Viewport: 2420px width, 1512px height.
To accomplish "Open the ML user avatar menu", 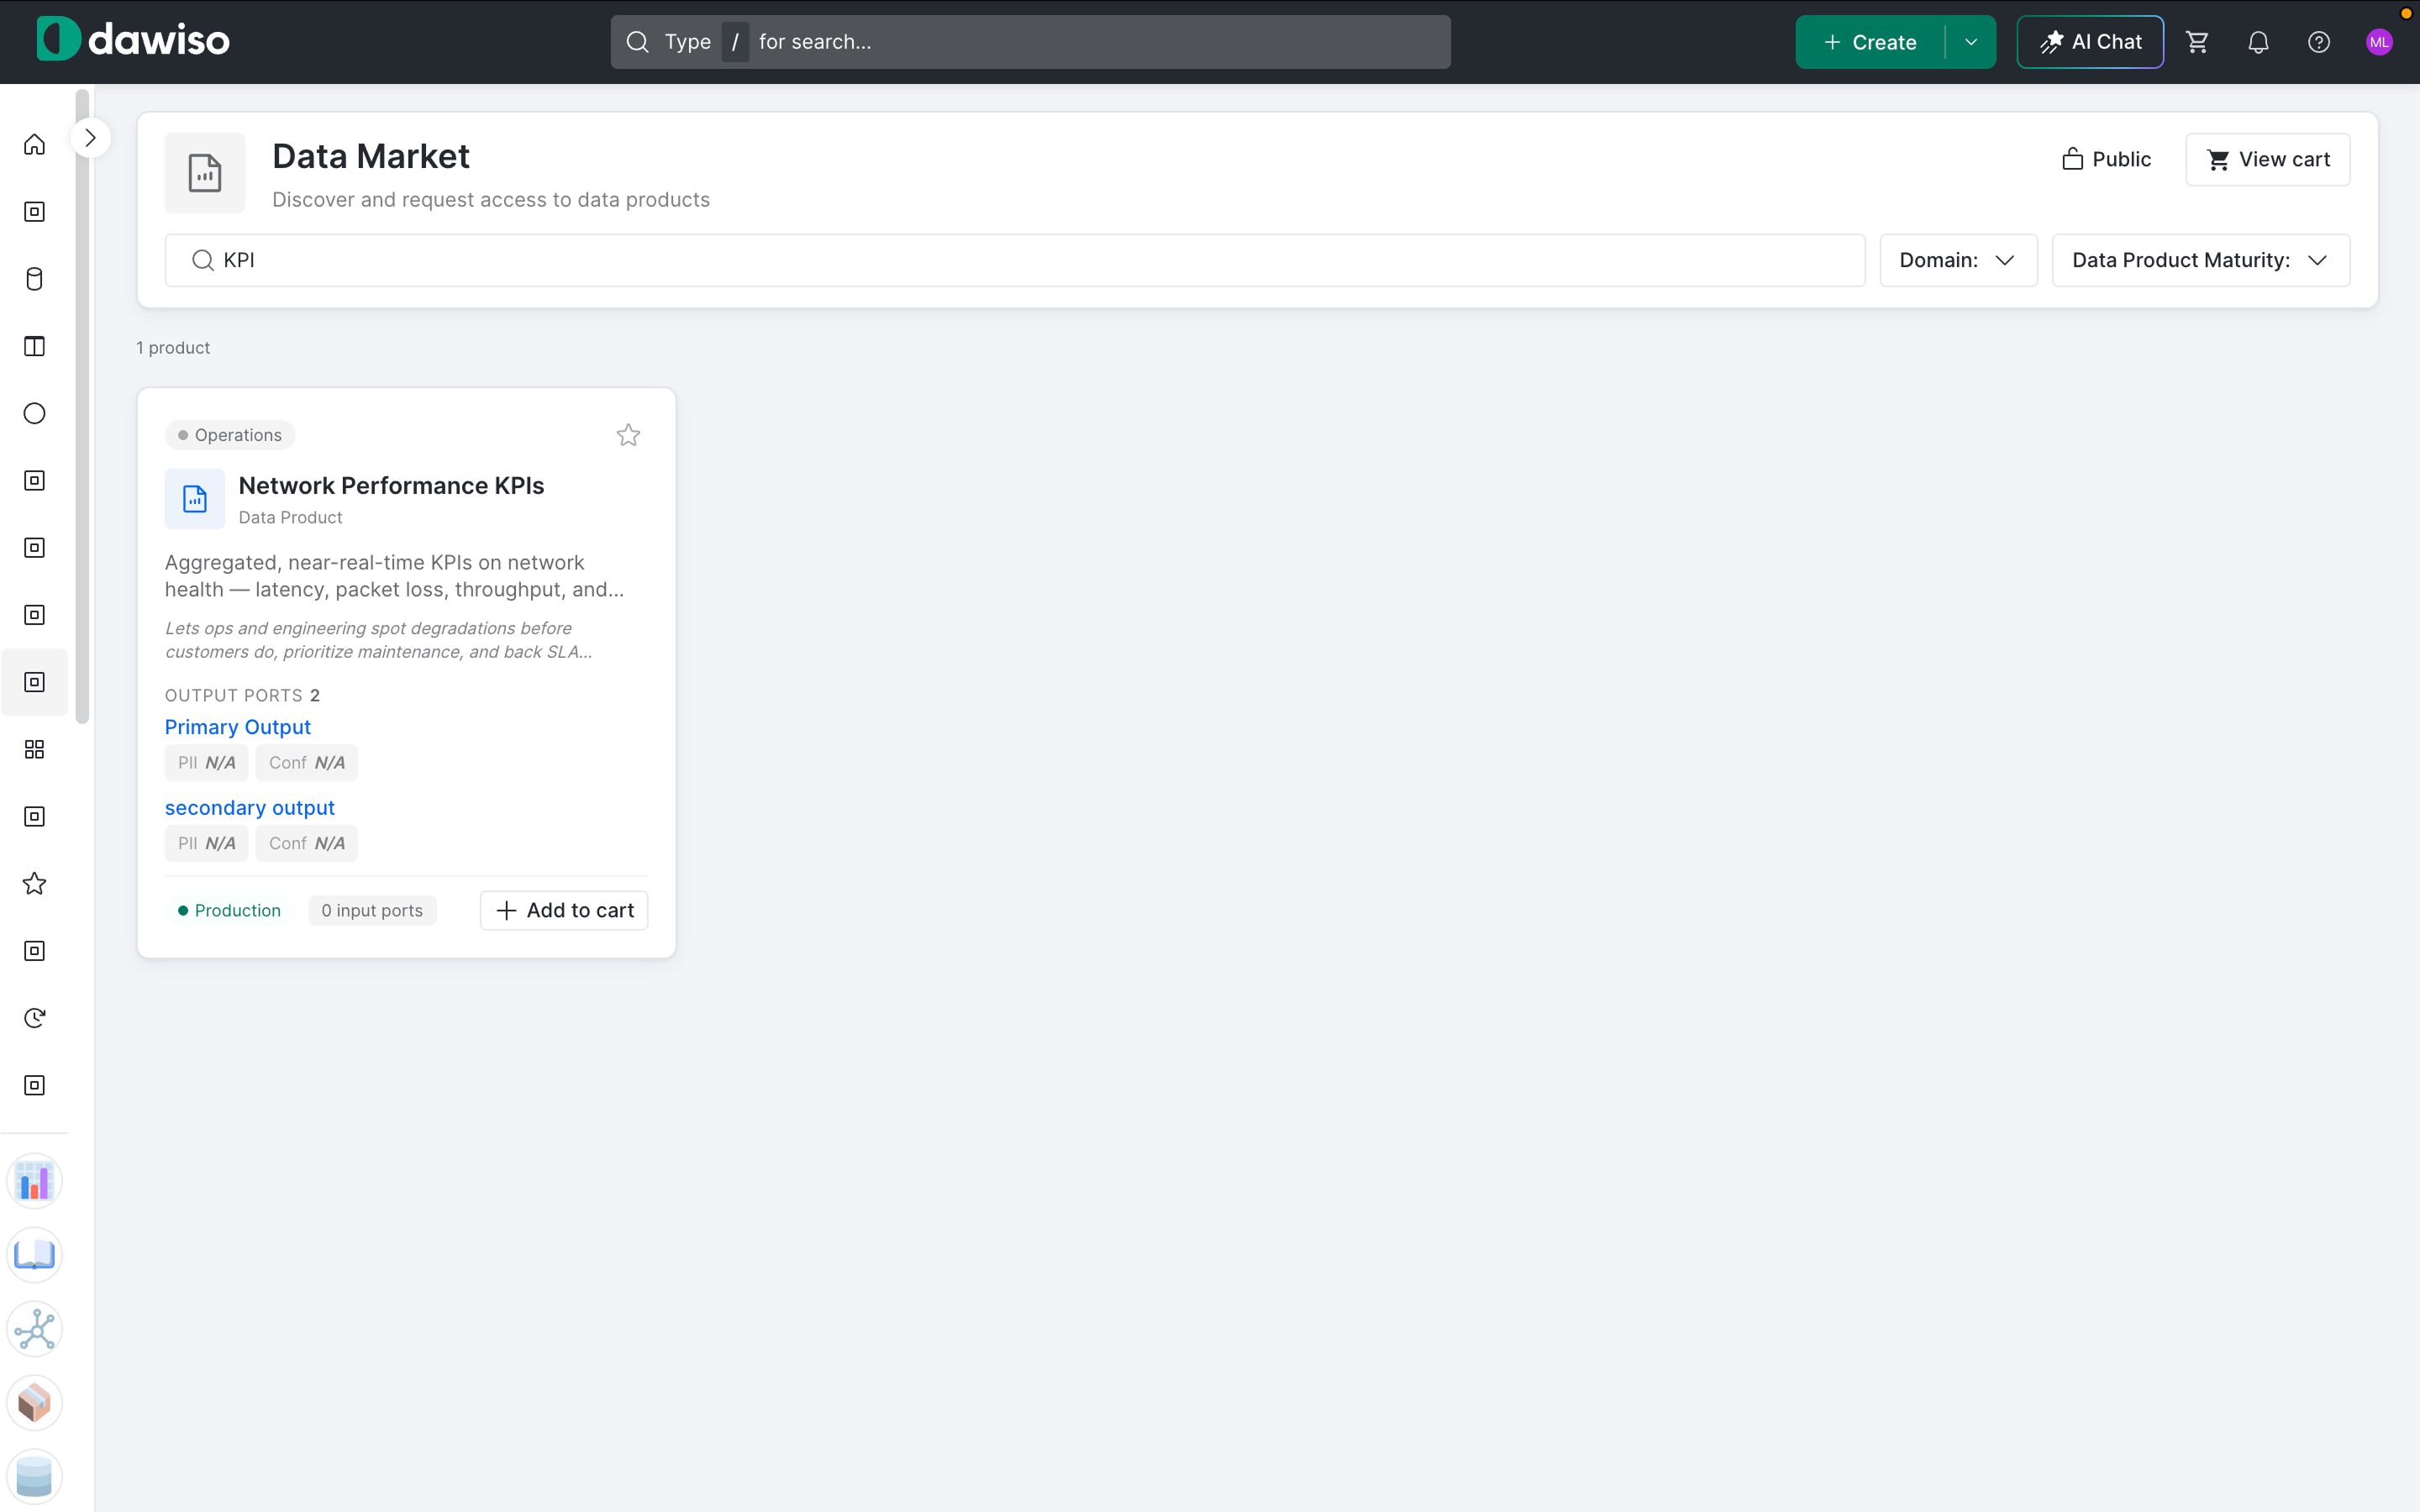I will [x=2379, y=42].
